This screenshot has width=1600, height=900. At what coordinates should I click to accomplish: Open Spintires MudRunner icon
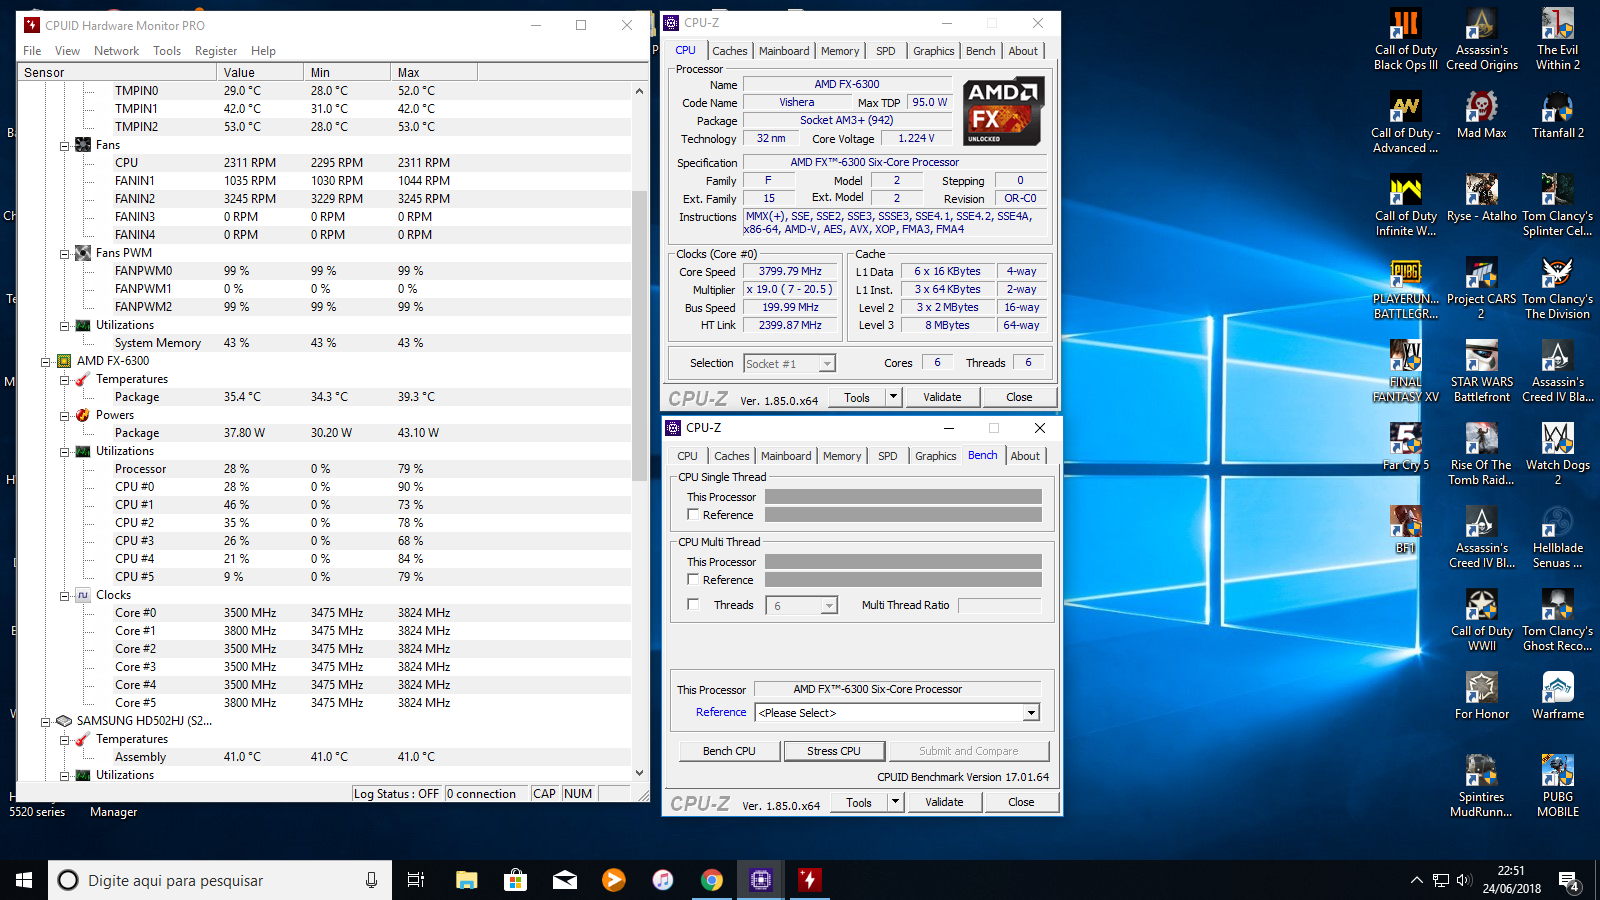[1481, 787]
